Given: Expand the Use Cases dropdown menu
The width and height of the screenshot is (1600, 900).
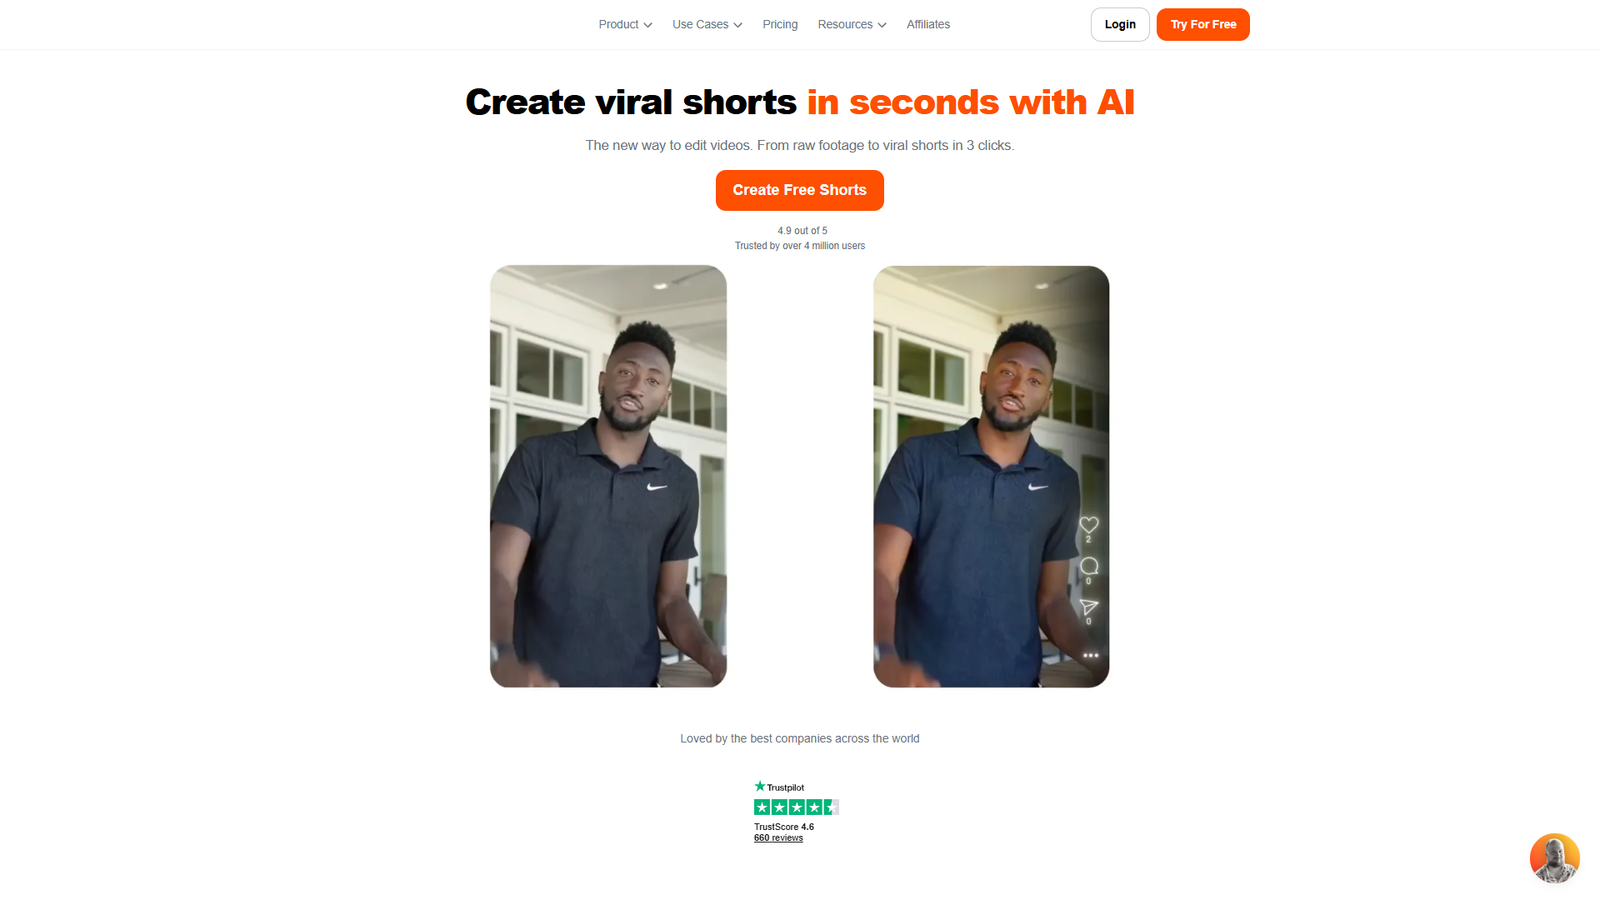Looking at the screenshot, I should [x=707, y=24].
